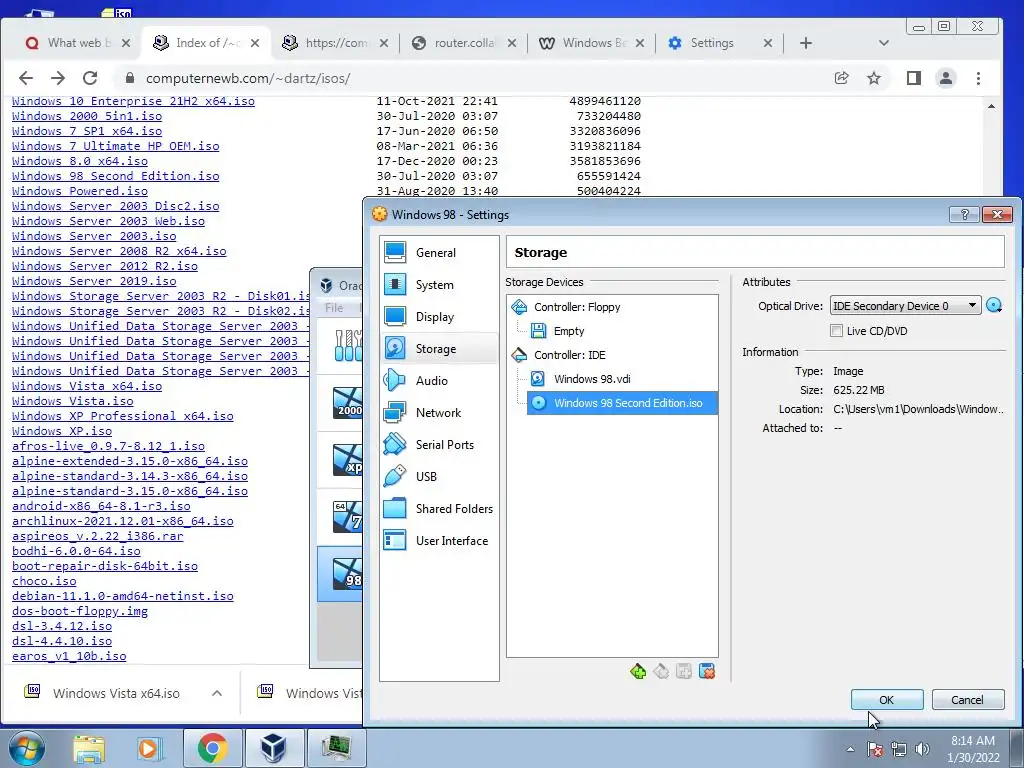
Task: Click Chrome's back arrow
Action: point(25,78)
